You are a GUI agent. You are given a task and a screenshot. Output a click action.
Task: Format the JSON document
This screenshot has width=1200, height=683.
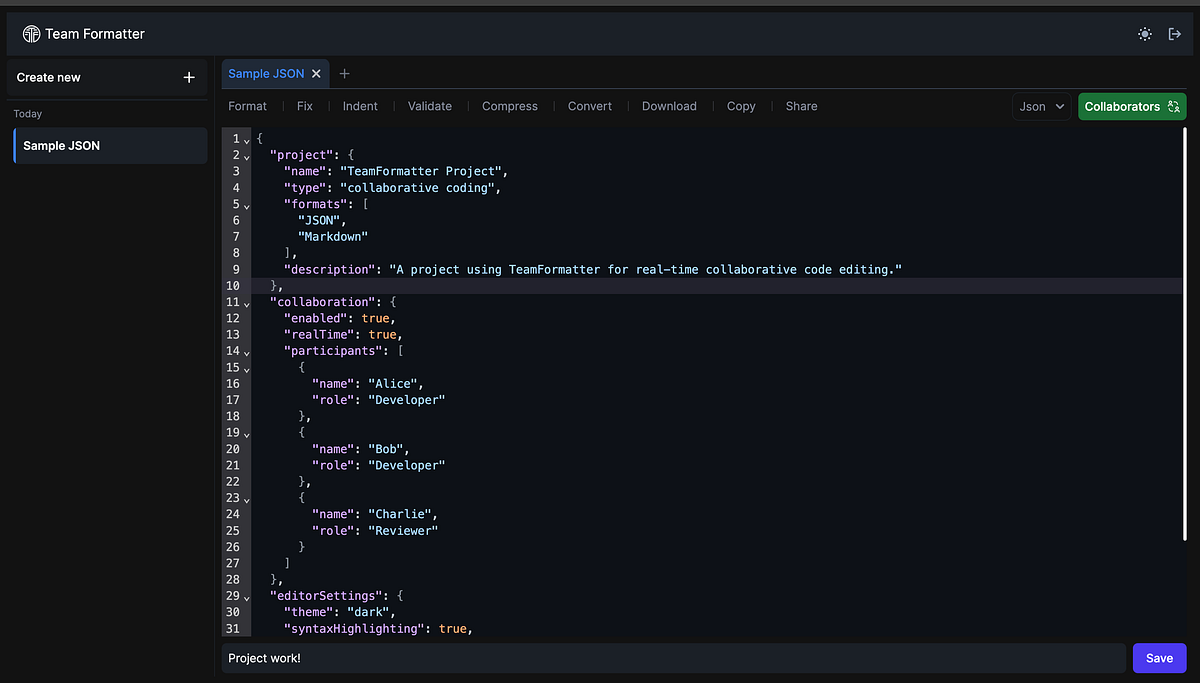pyautogui.click(x=247, y=106)
